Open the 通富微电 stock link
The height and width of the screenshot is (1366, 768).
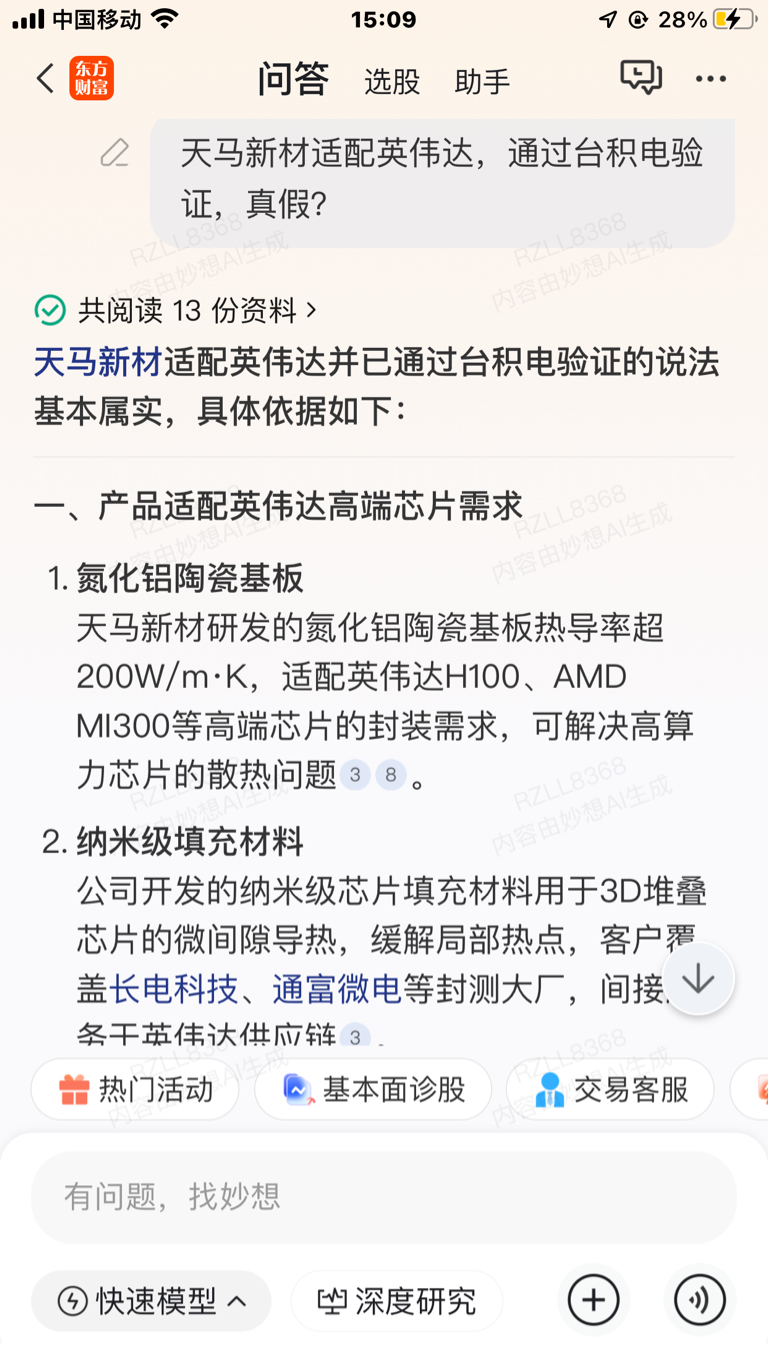pyautogui.click(x=336, y=989)
